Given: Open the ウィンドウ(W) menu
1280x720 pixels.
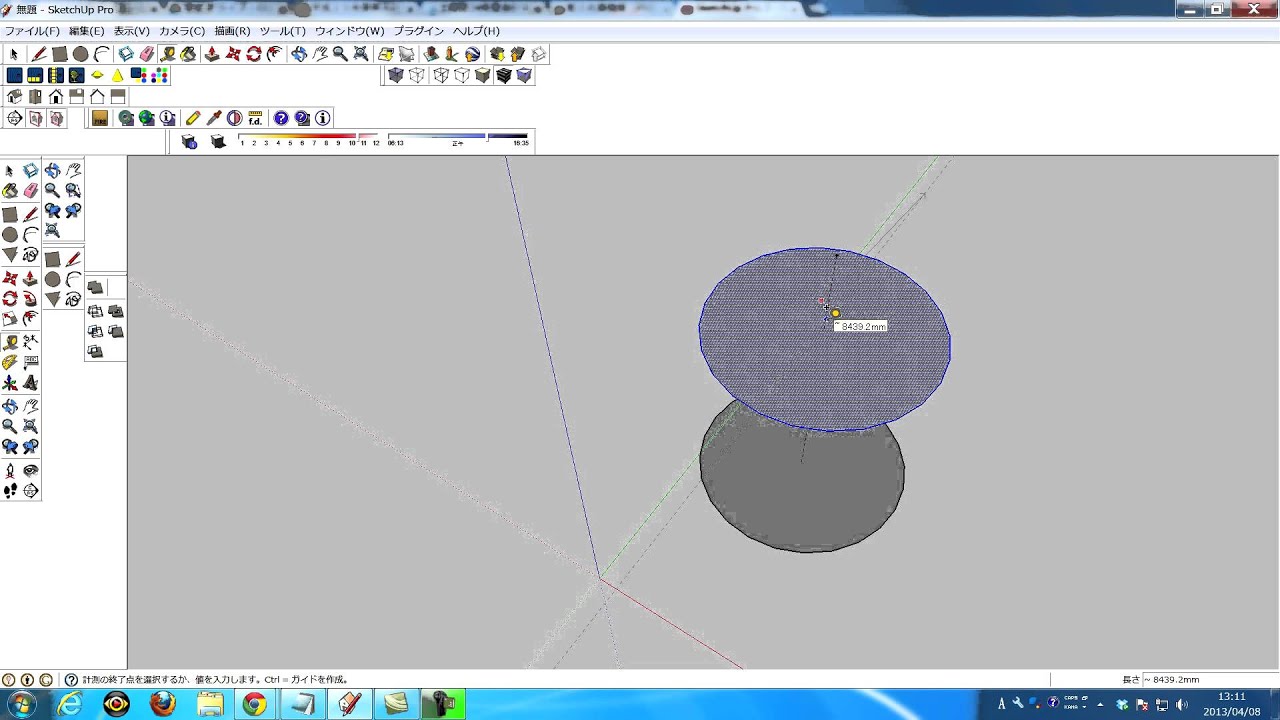Looking at the screenshot, I should [x=349, y=31].
